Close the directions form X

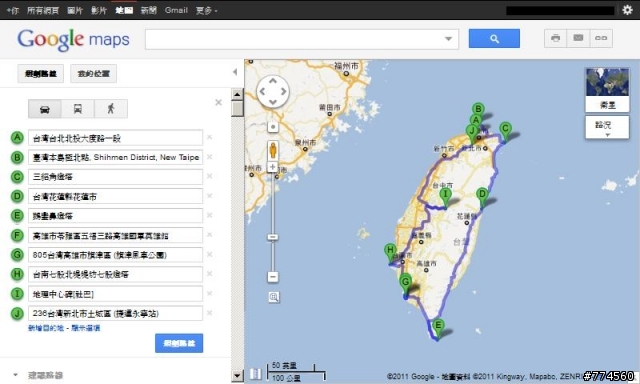click(x=218, y=102)
